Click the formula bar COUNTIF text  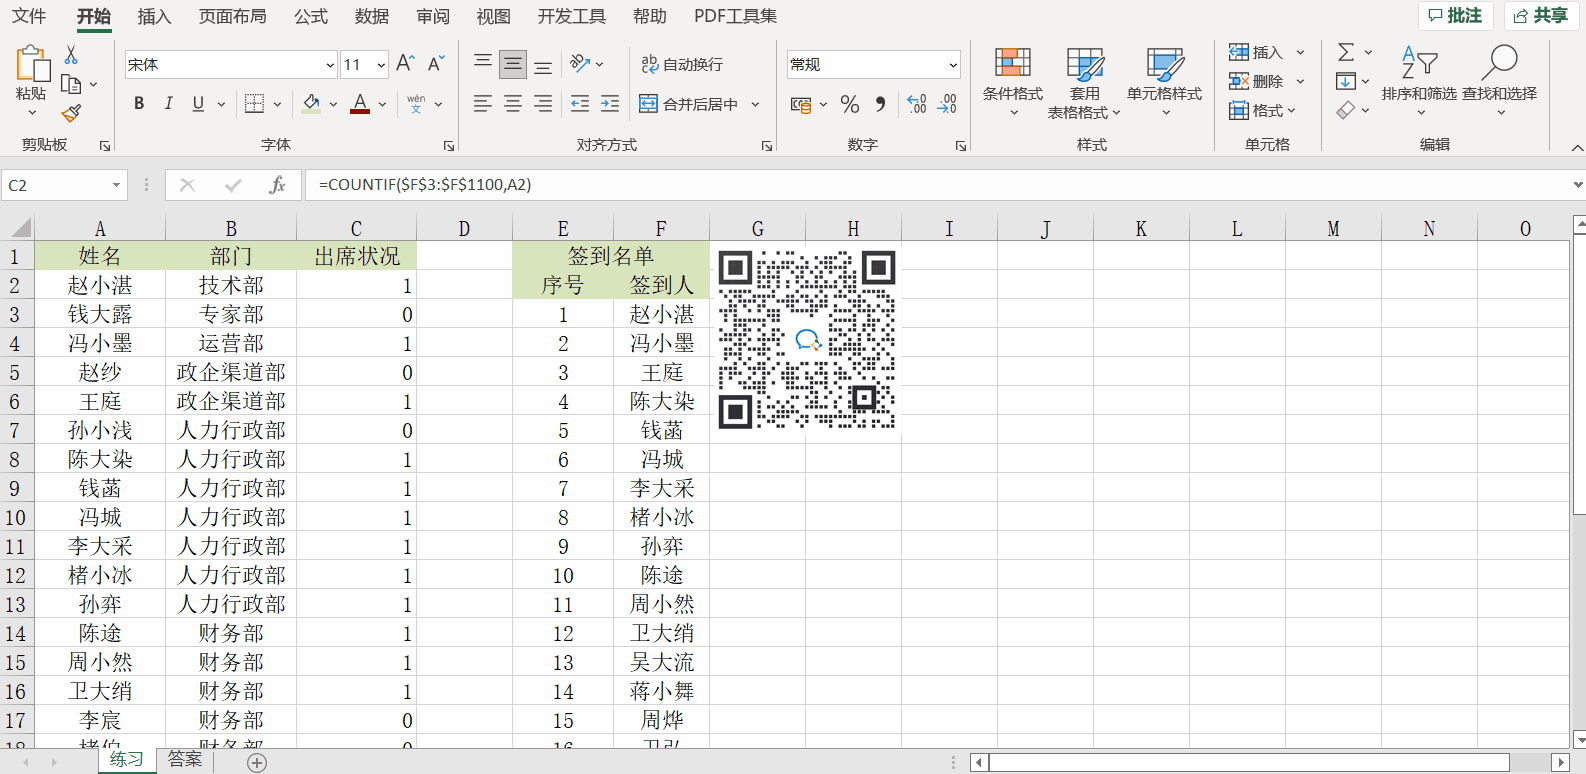(x=425, y=185)
